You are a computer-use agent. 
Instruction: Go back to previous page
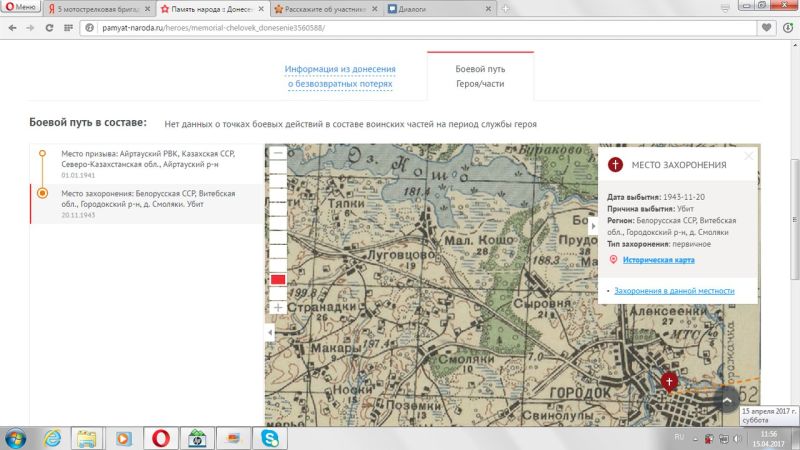click(x=12, y=28)
